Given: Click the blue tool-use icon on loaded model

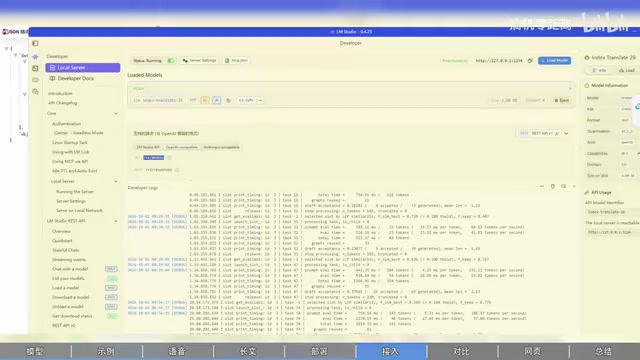Looking at the screenshot, I should click(x=216, y=100).
